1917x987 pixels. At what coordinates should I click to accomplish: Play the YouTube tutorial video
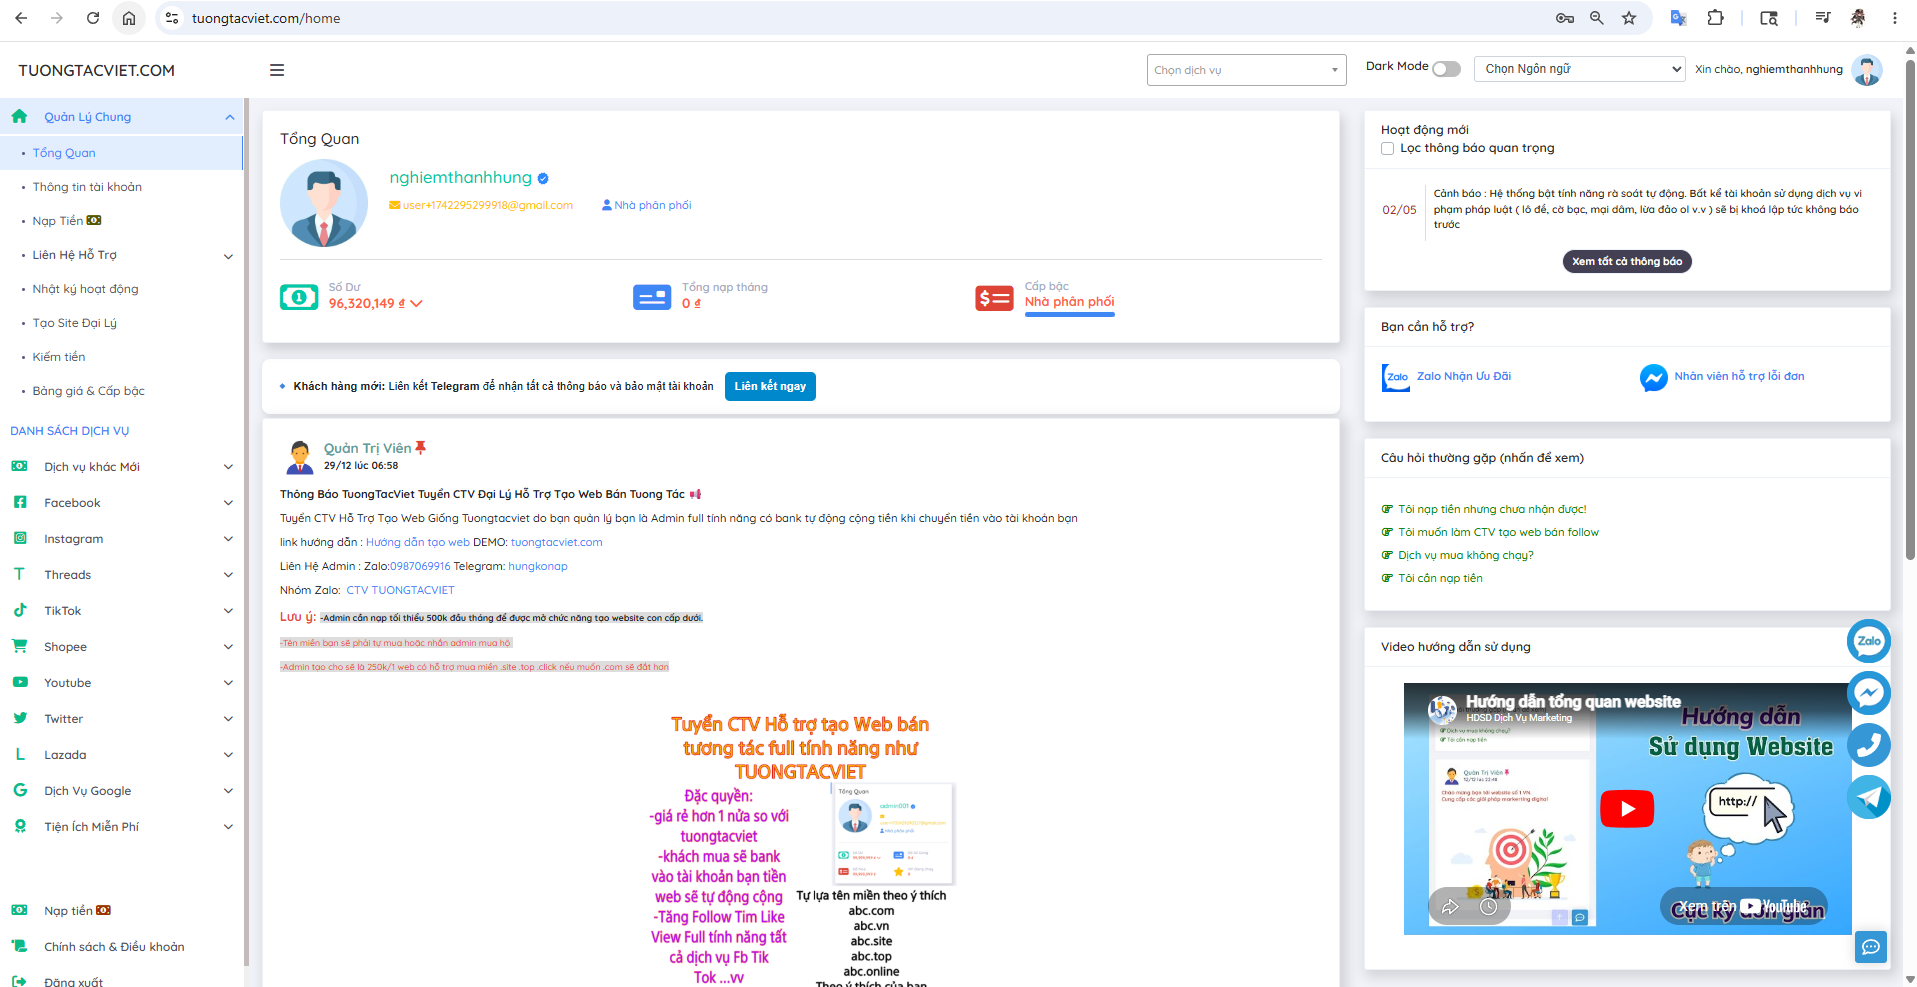(1627, 809)
